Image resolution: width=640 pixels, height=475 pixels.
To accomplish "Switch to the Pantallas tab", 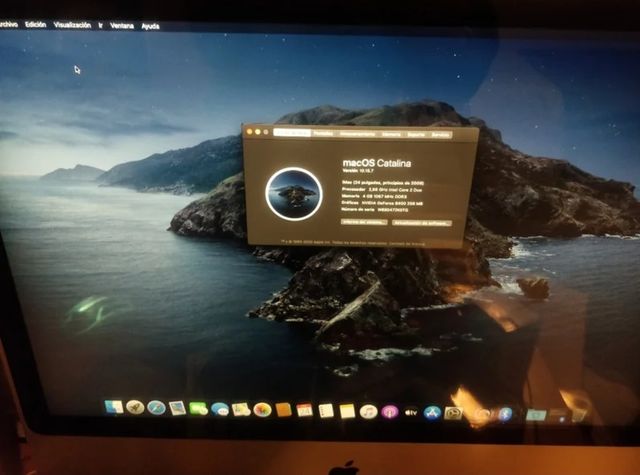I will (x=323, y=133).
